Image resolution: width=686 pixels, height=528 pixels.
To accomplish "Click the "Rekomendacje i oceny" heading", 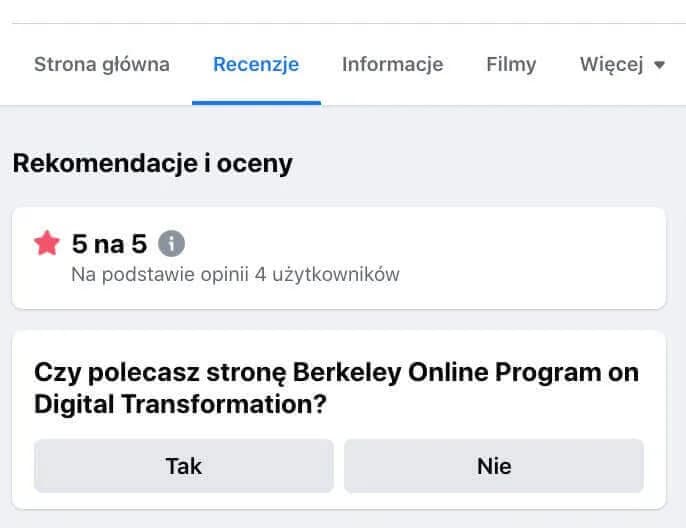I will [152, 163].
